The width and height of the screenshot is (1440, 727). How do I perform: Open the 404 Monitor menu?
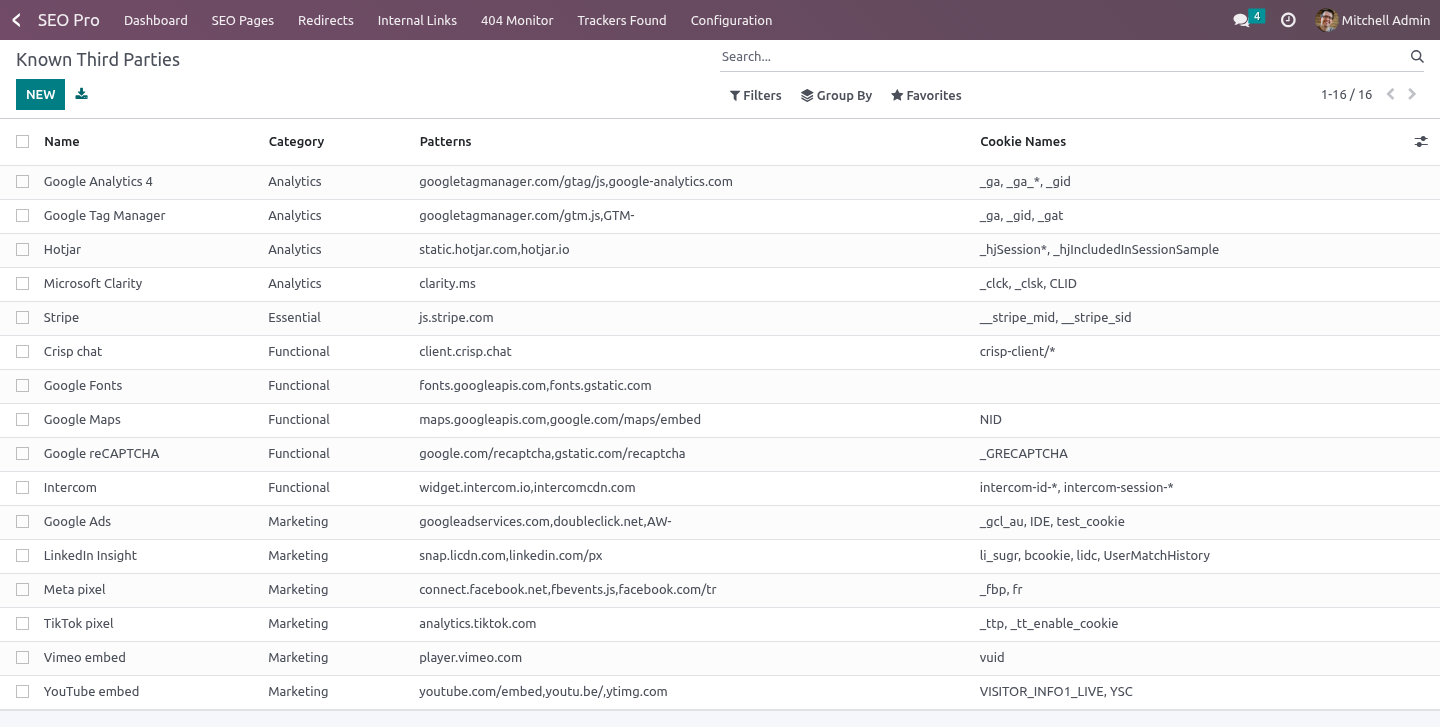(x=517, y=20)
